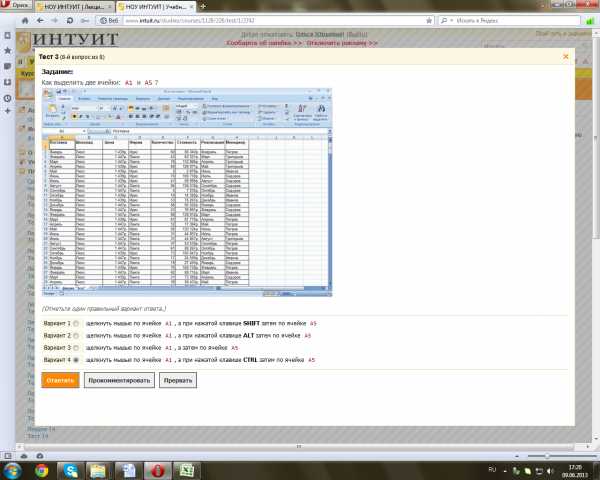Open Excel from taskbar
The width and height of the screenshot is (600, 480).
click(187, 471)
